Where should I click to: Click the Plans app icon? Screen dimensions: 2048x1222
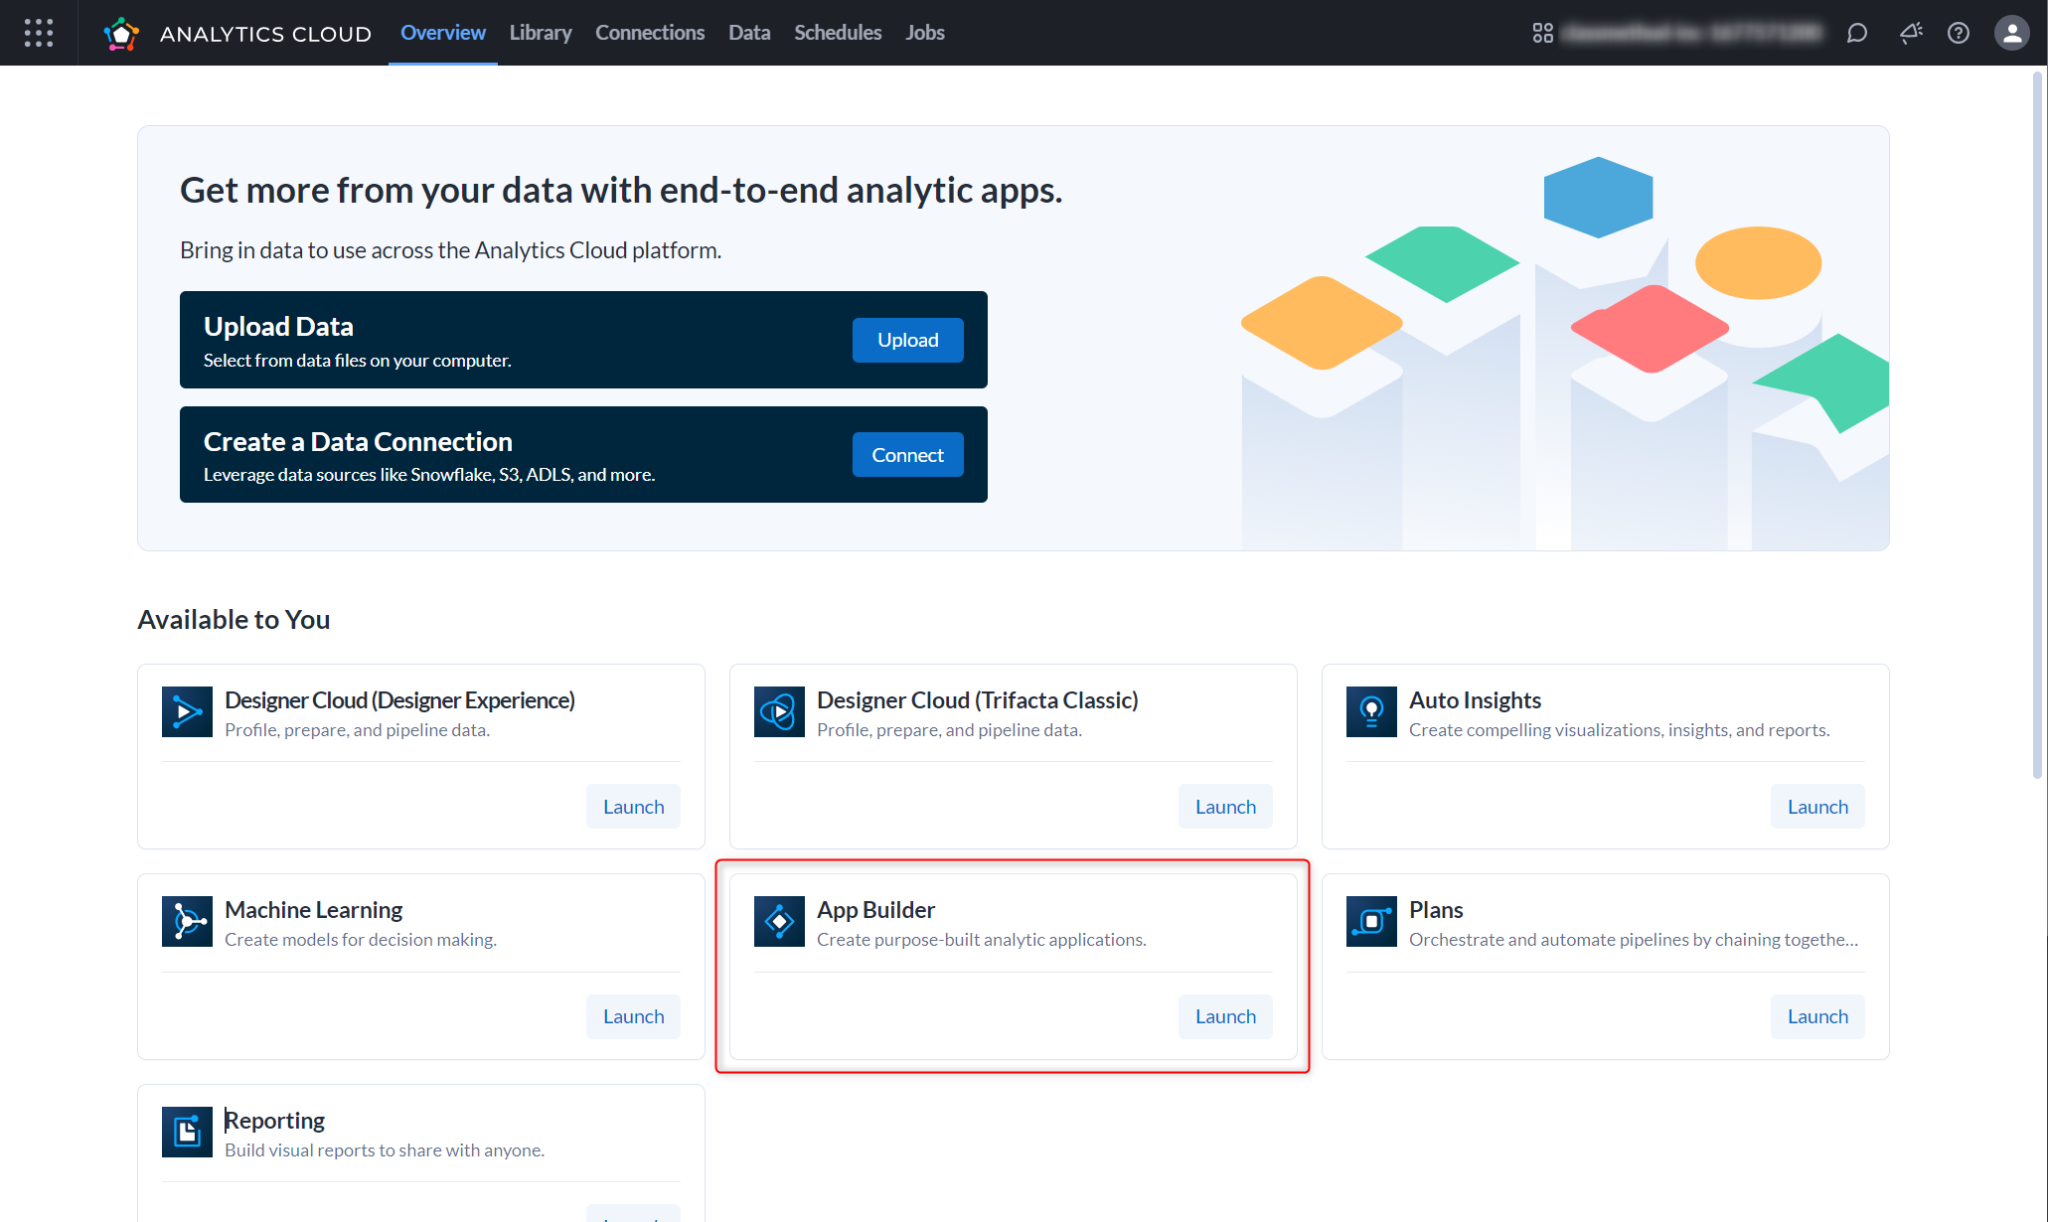(x=1371, y=921)
